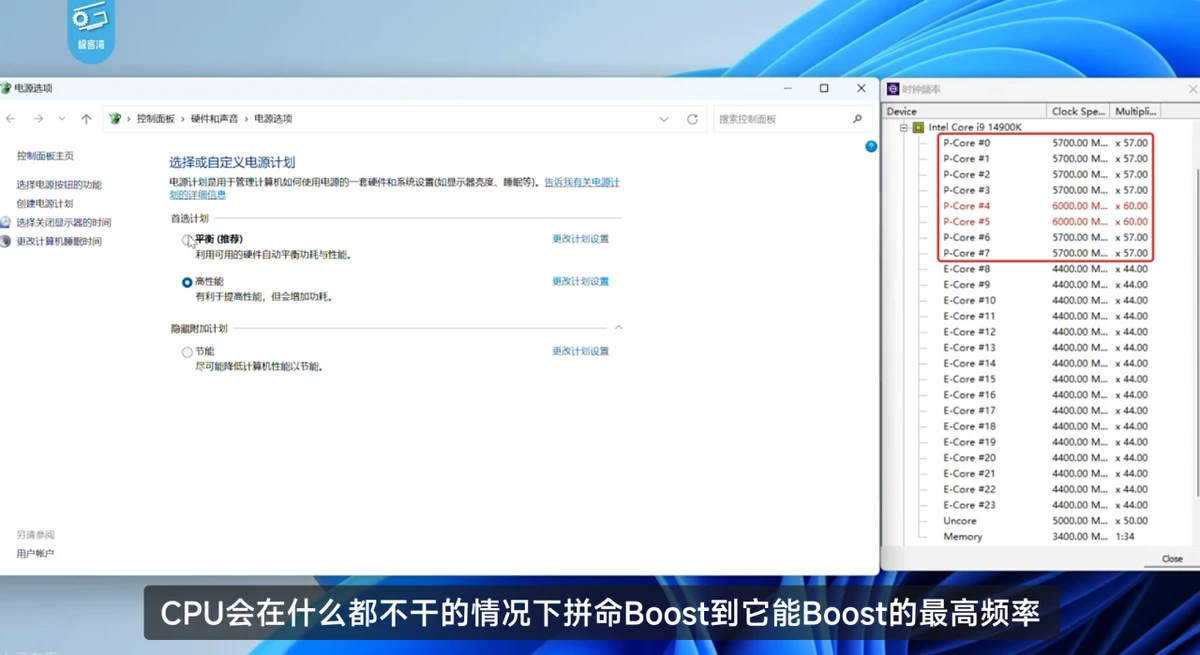Click the 搜索控制面板 search field
Image resolution: width=1200 pixels, height=655 pixels.
click(x=780, y=119)
